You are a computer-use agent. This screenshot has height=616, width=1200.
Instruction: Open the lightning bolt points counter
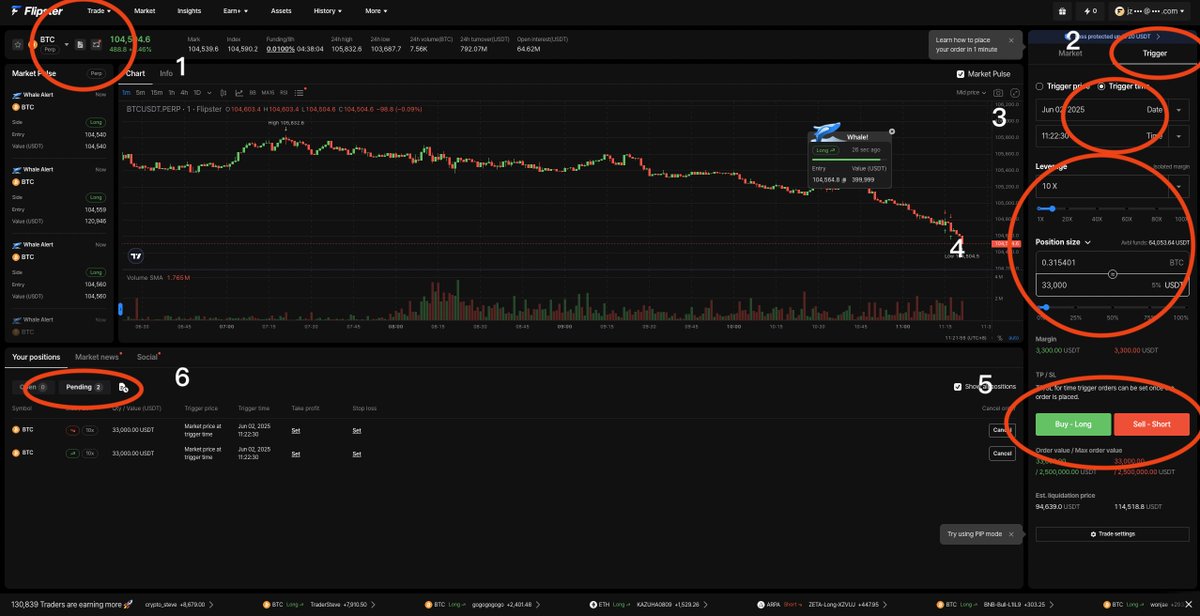point(1090,11)
